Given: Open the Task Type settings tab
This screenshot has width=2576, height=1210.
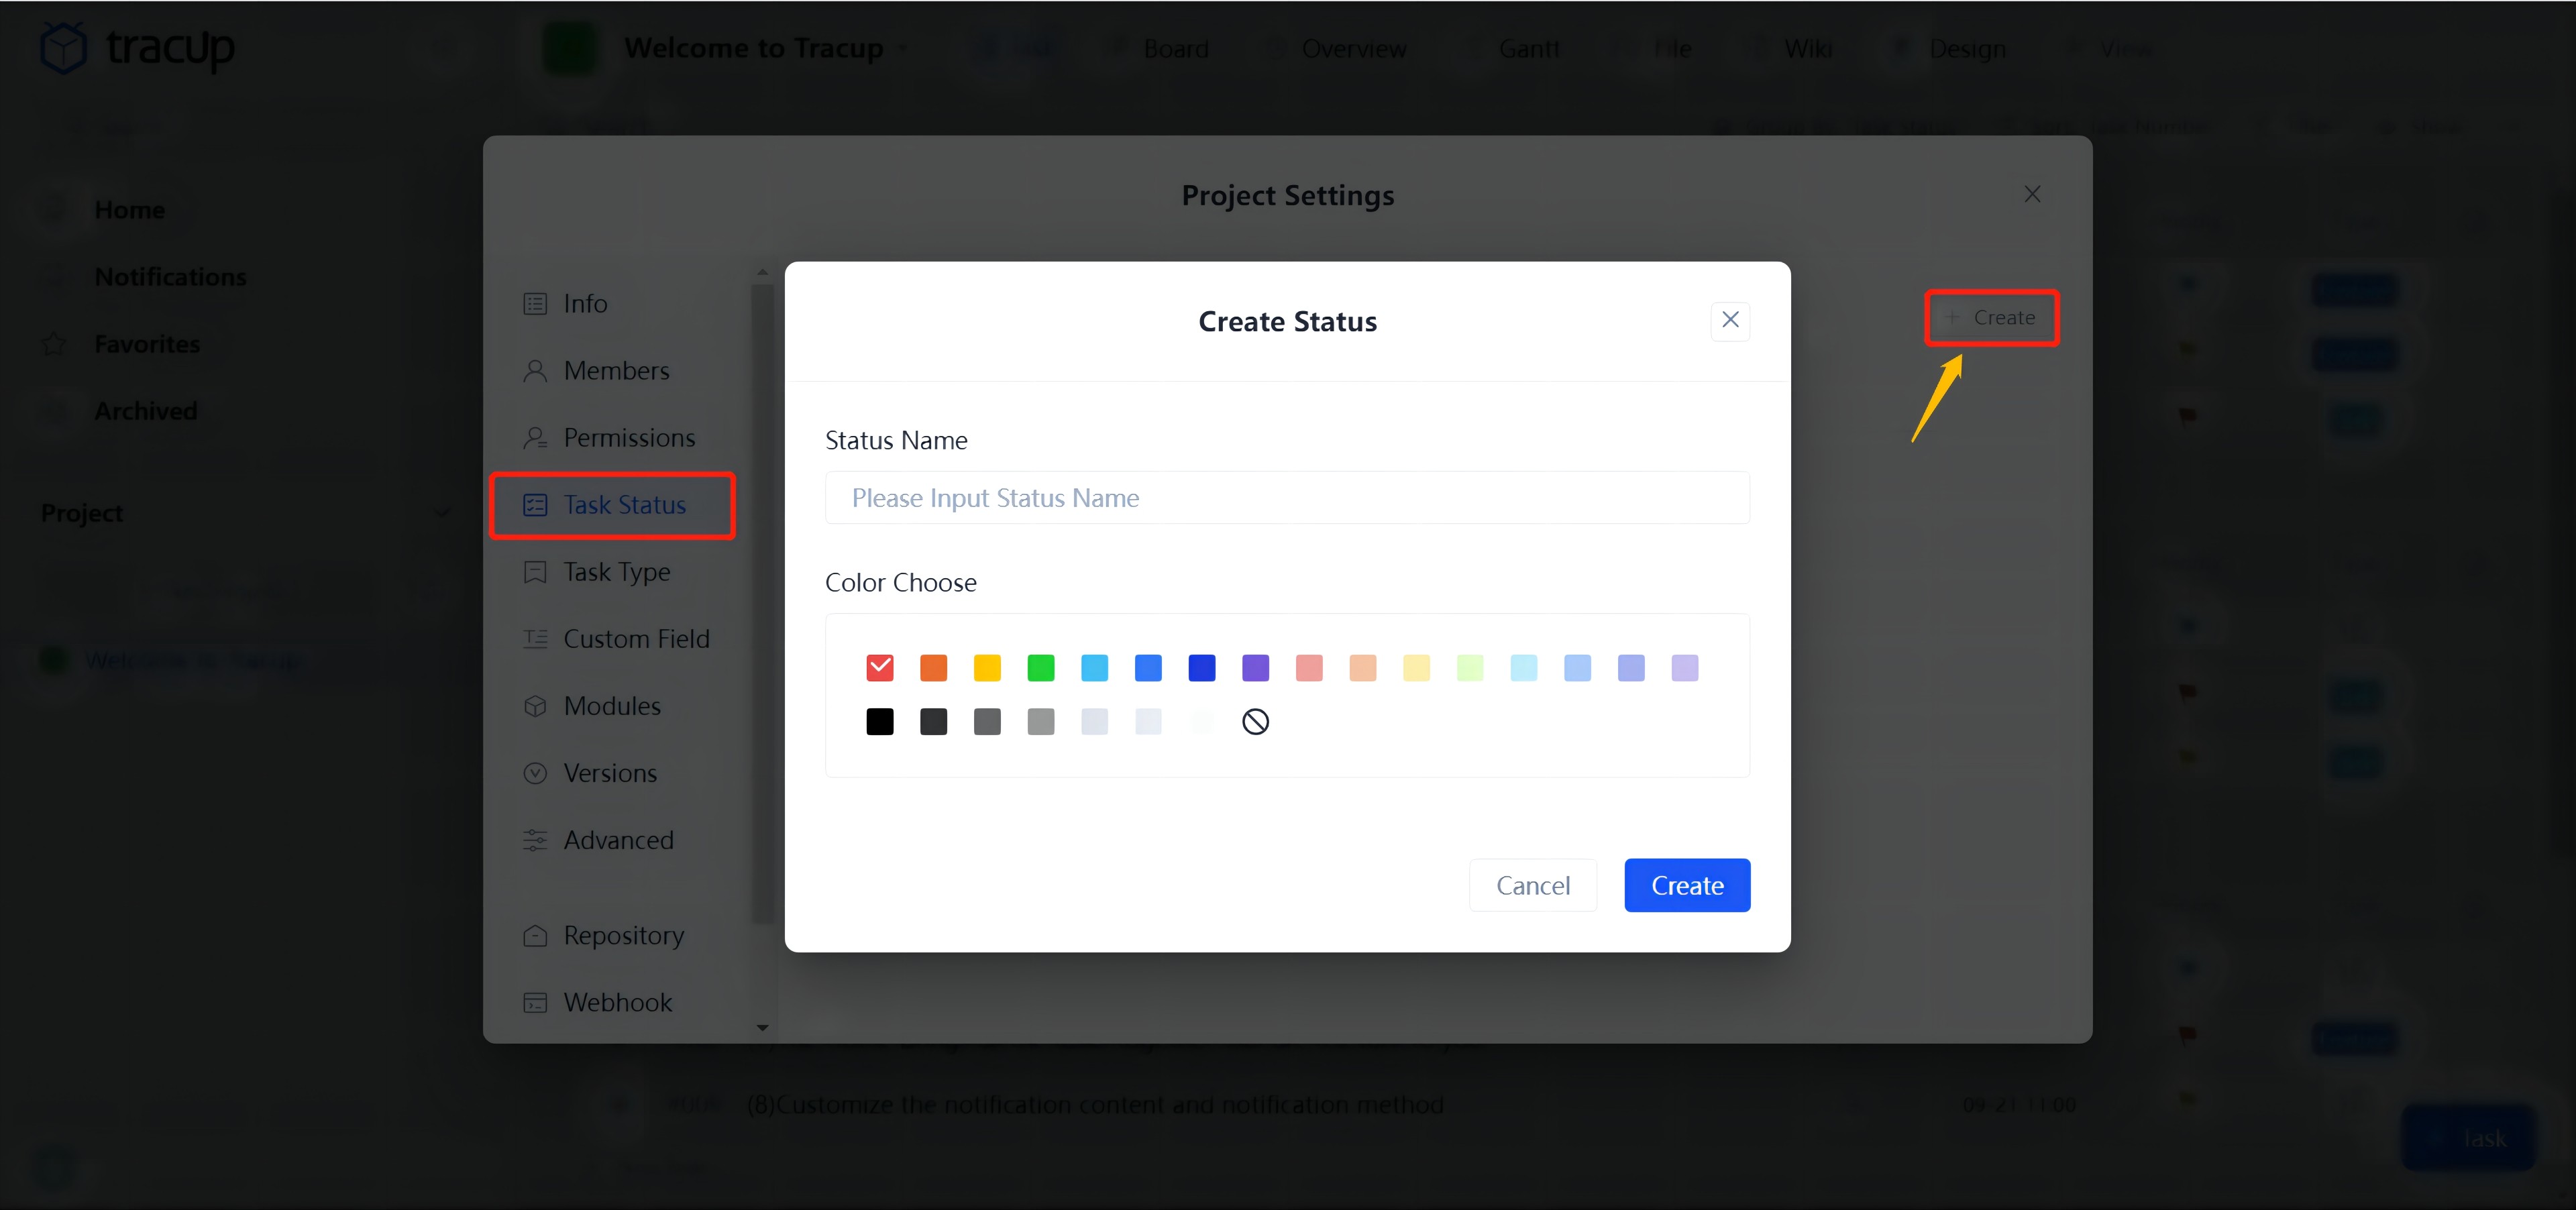Looking at the screenshot, I should click(616, 572).
